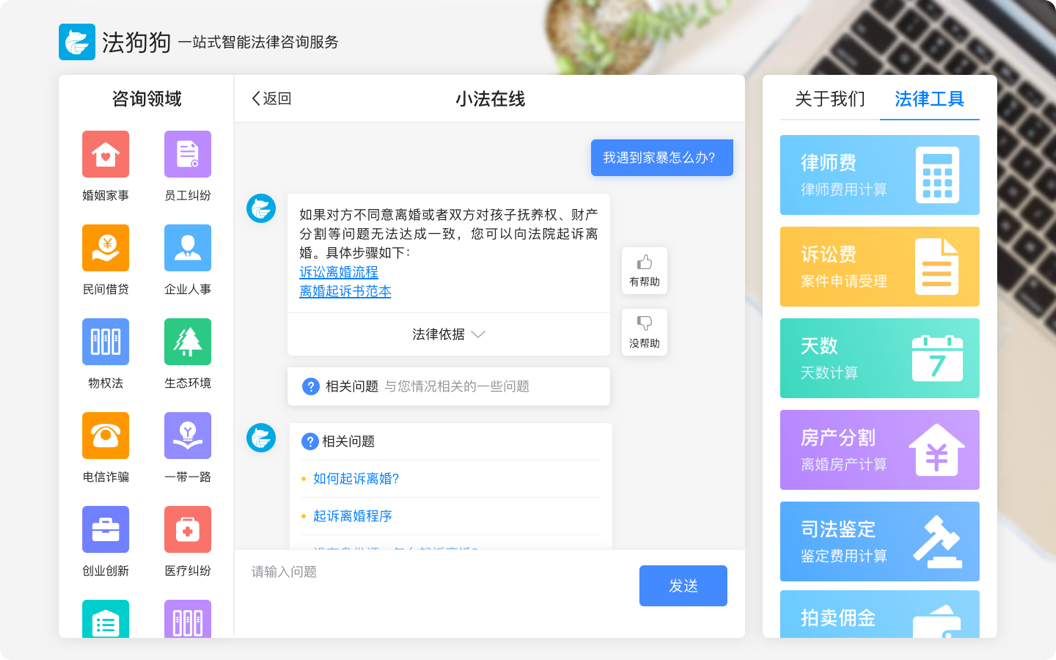Mark the answer as 有帮助 (thumbs up)
The width and height of the screenshot is (1056, 660).
tap(644, 270)
